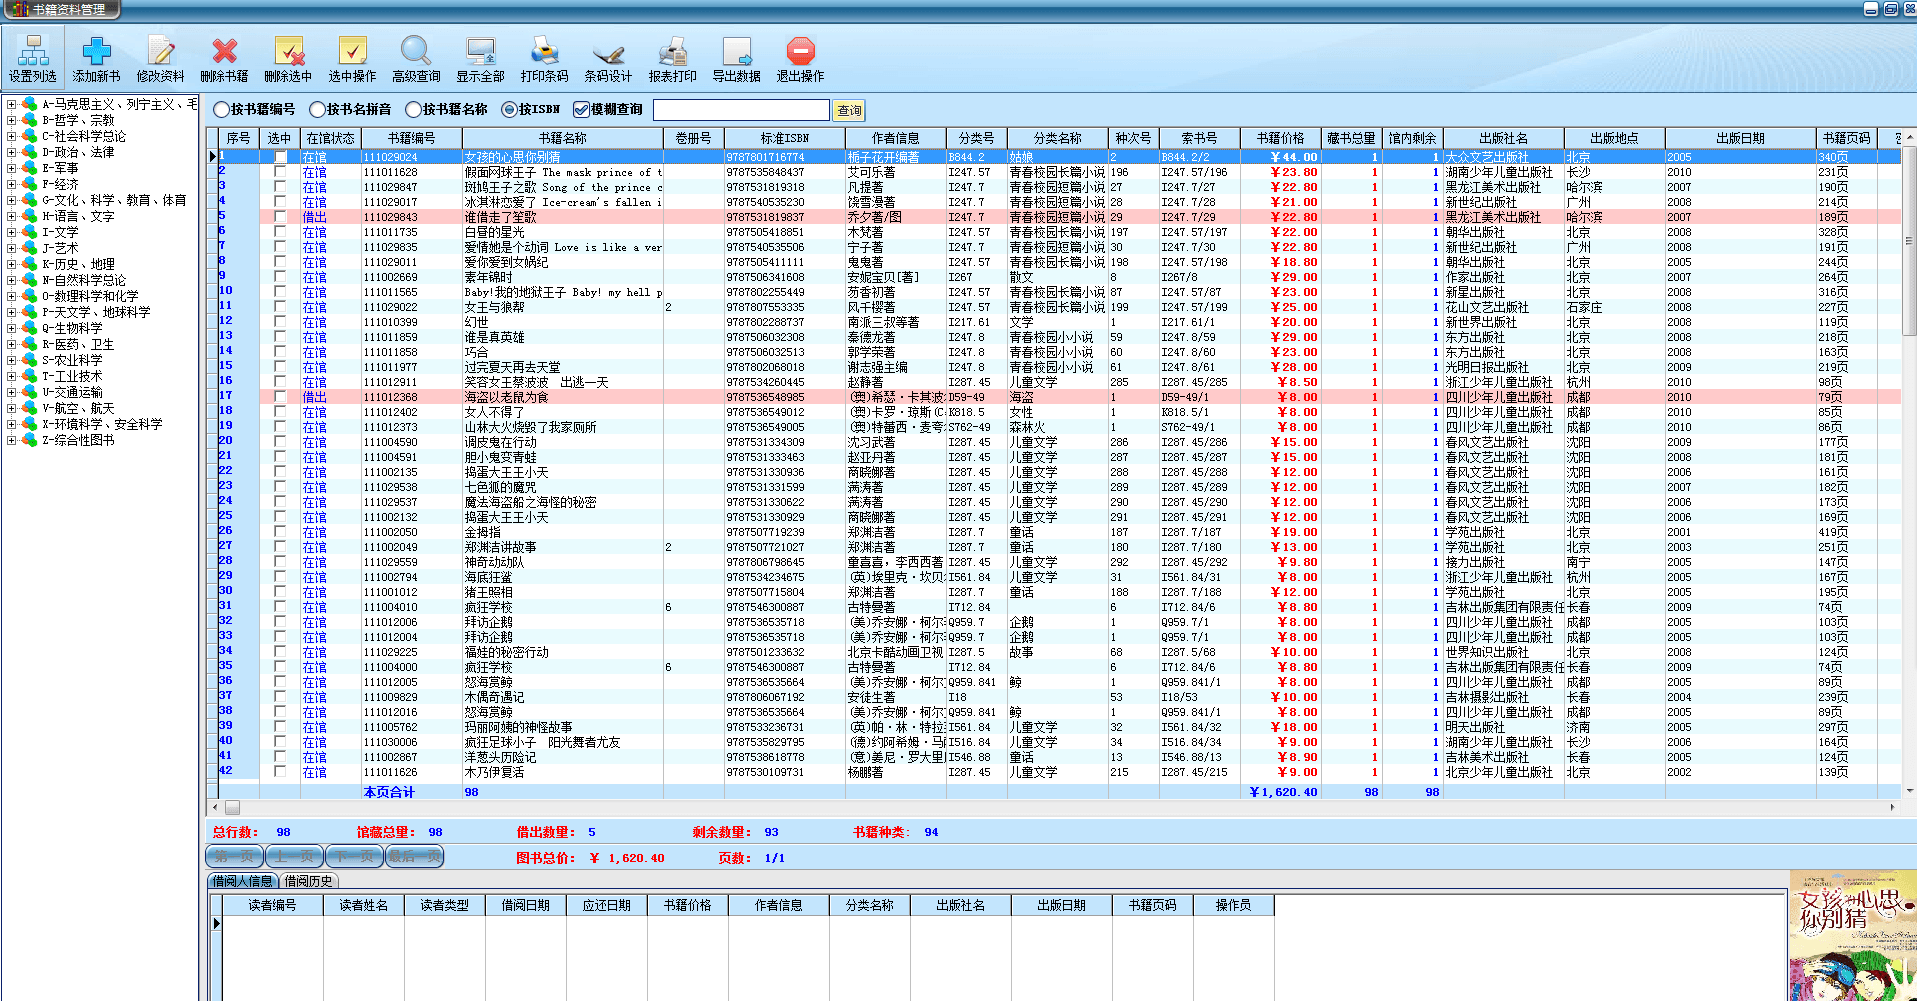
Task: Click the 导出数据 export icon
Action: pos(736,59)
